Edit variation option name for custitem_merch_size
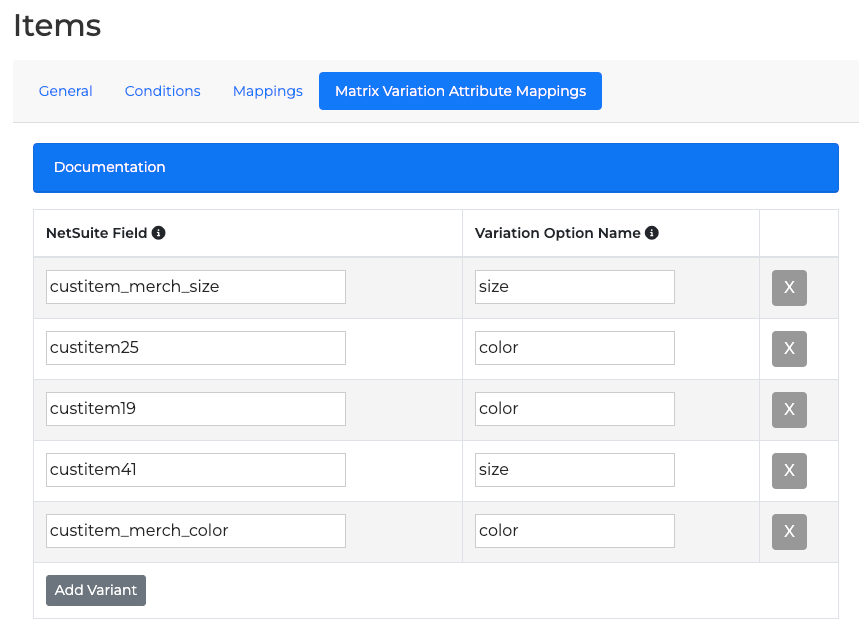 (x=574, y=287)
